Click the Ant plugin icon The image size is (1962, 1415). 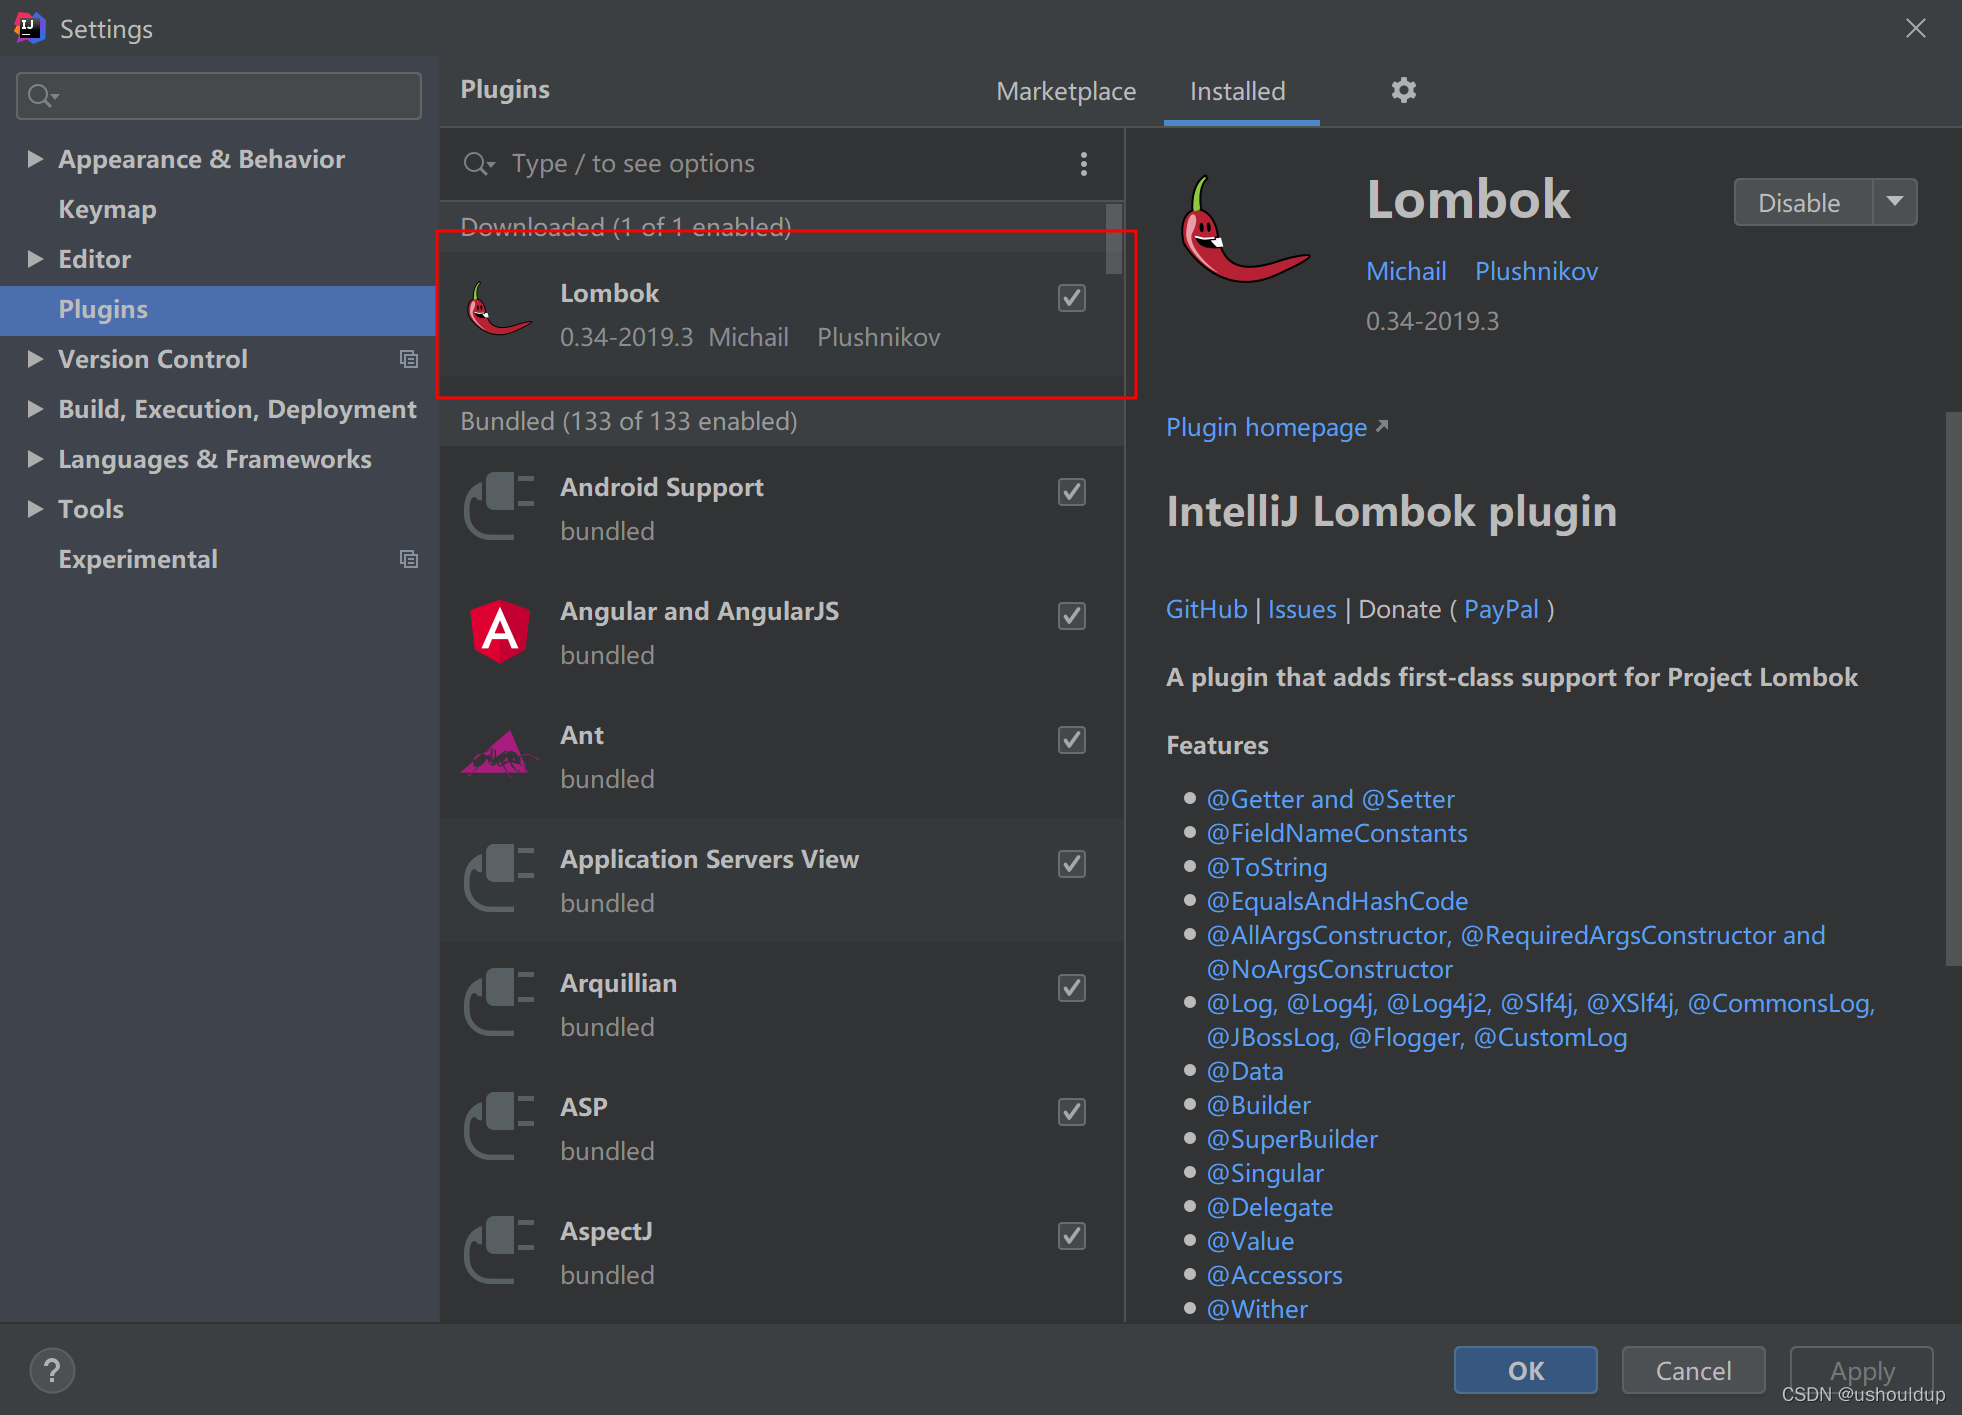[498, 755]
